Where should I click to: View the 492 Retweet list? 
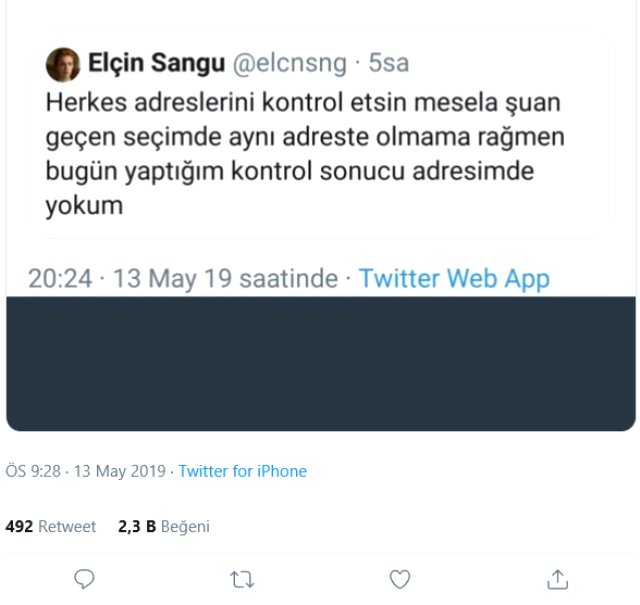(x=51, y=526)
